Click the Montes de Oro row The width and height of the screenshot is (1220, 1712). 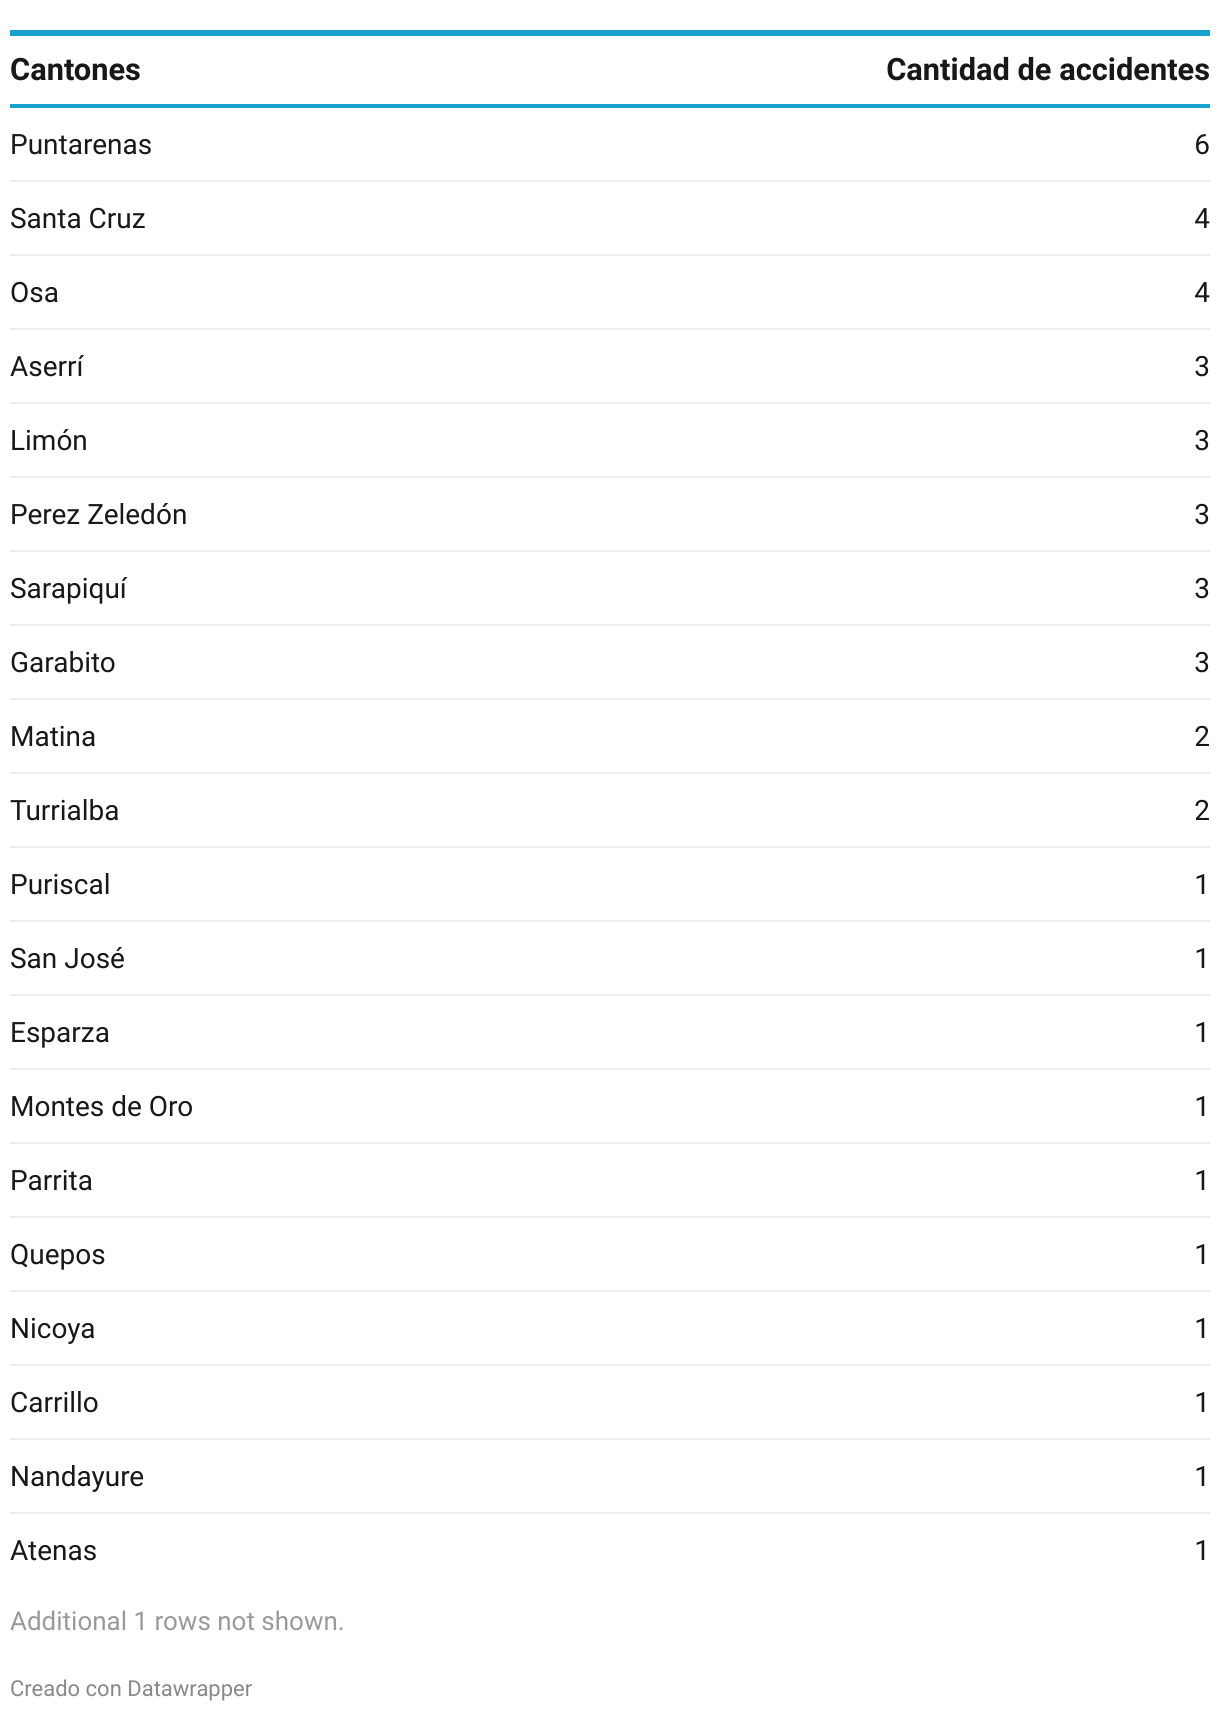click(610, 1107)
